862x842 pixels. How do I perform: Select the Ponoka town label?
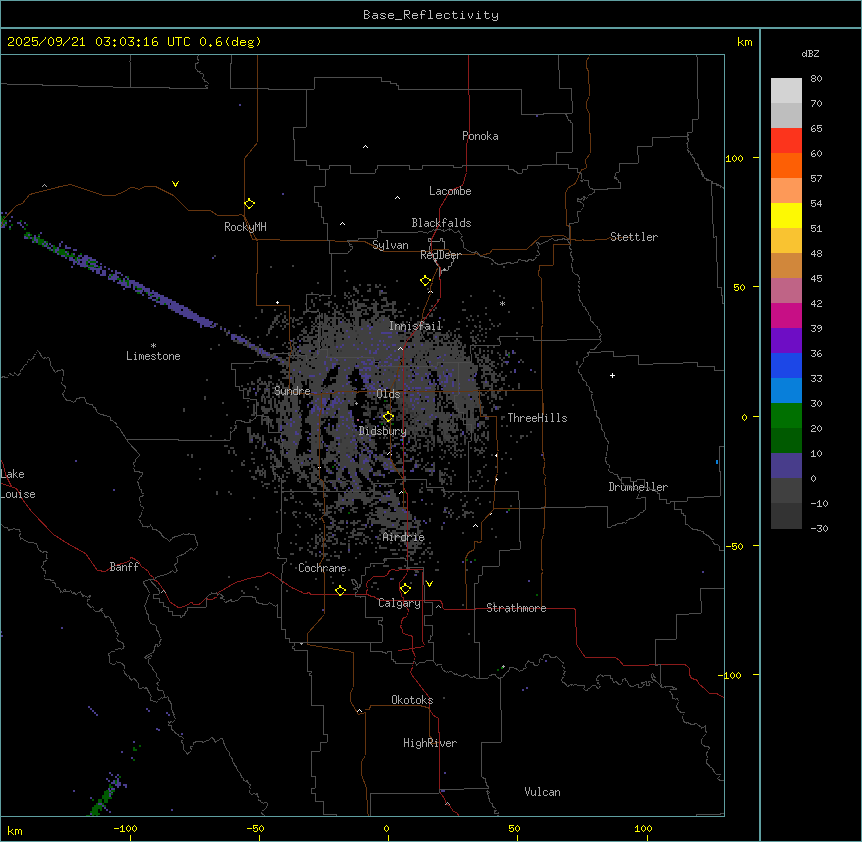(480, 136)
